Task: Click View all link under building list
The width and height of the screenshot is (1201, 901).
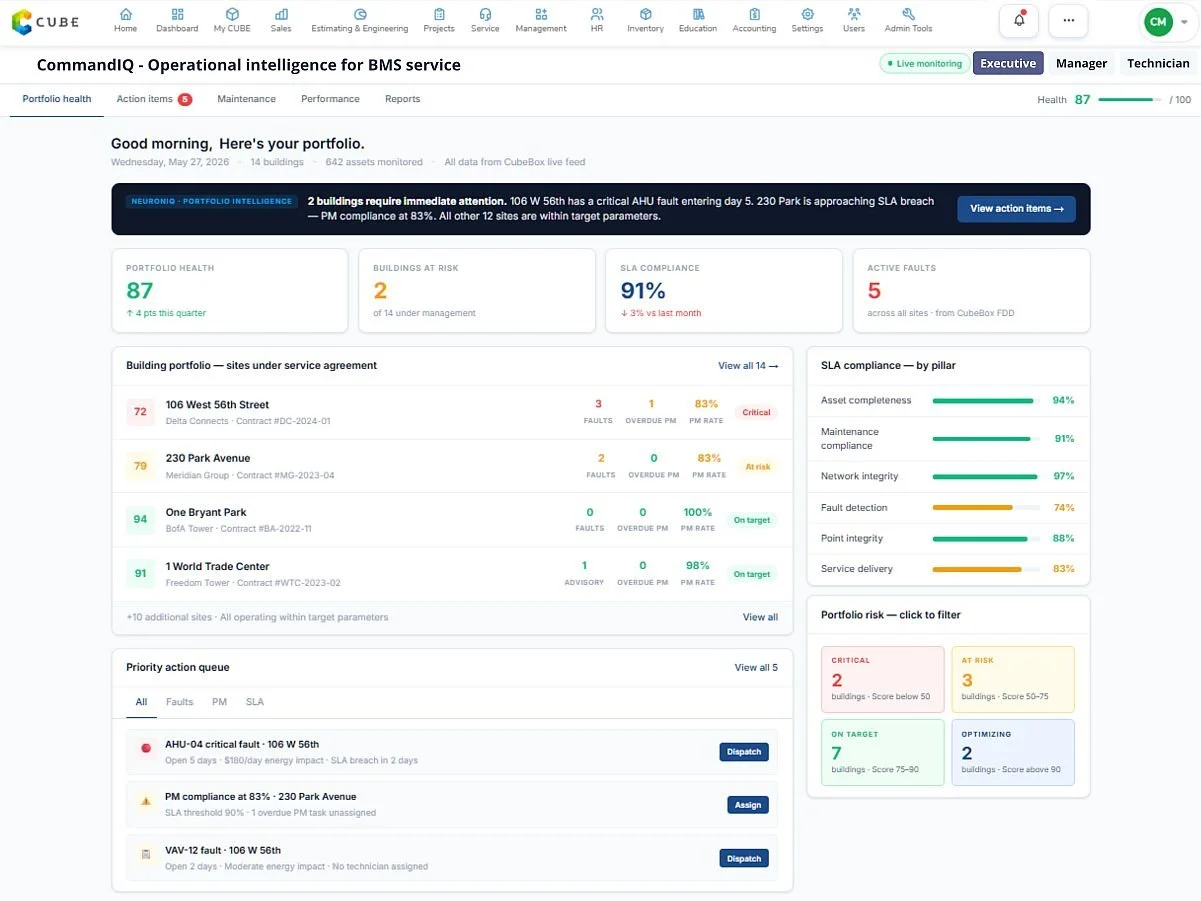Action: 760,617
